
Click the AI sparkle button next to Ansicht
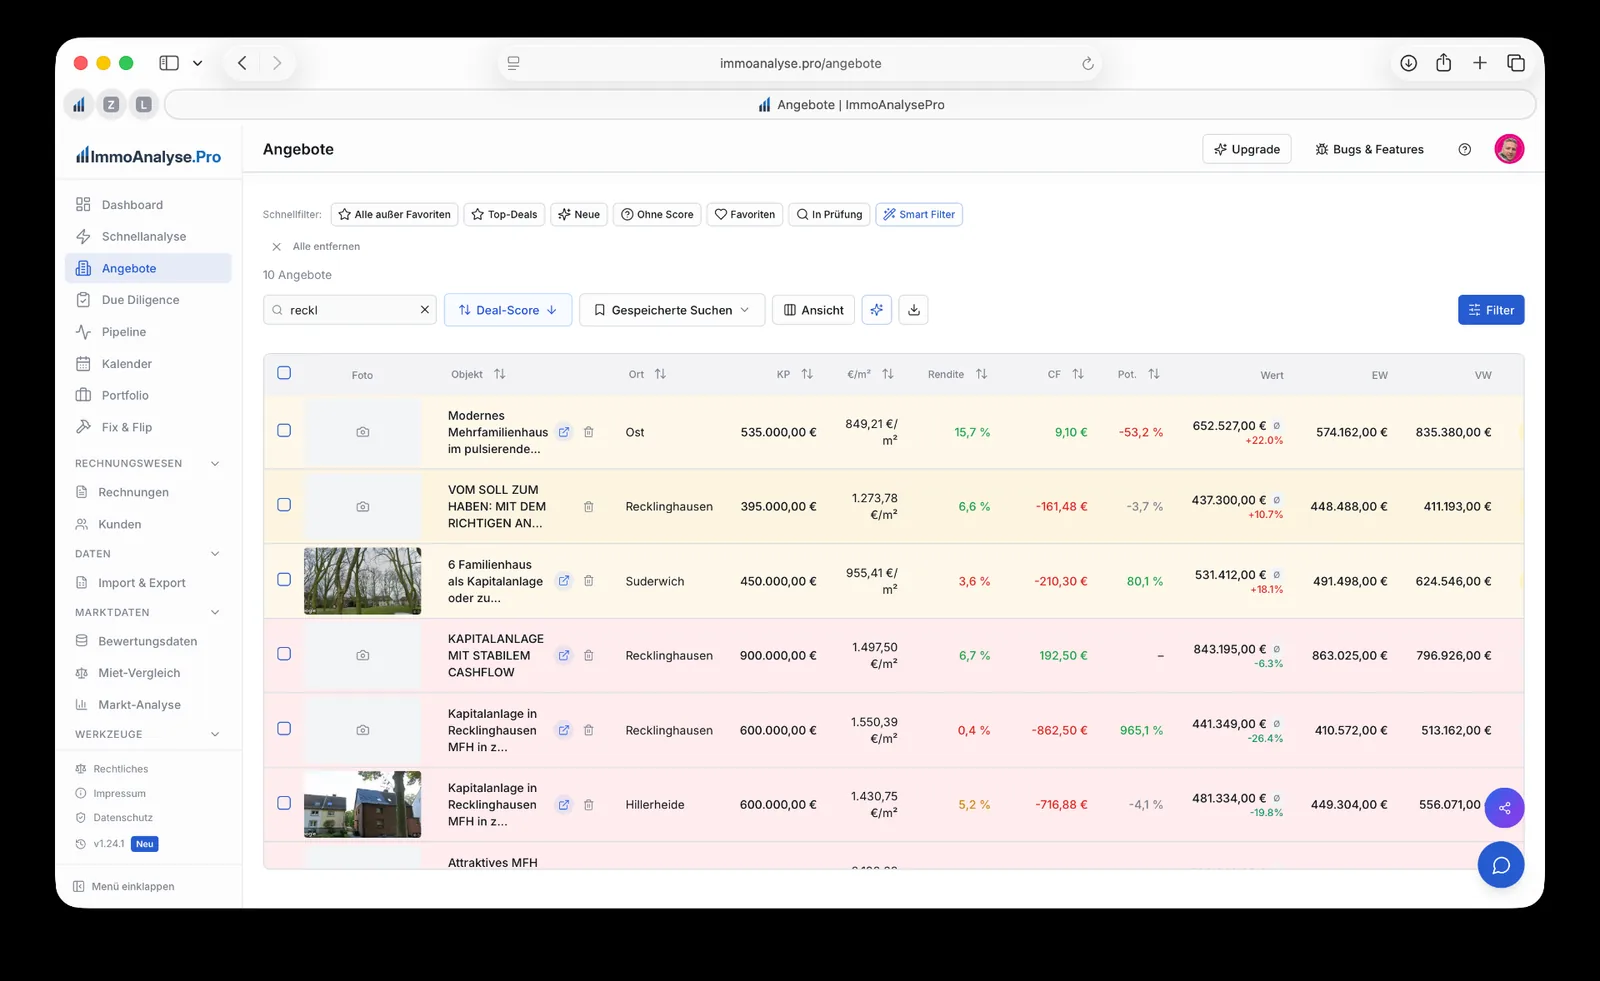877,310
